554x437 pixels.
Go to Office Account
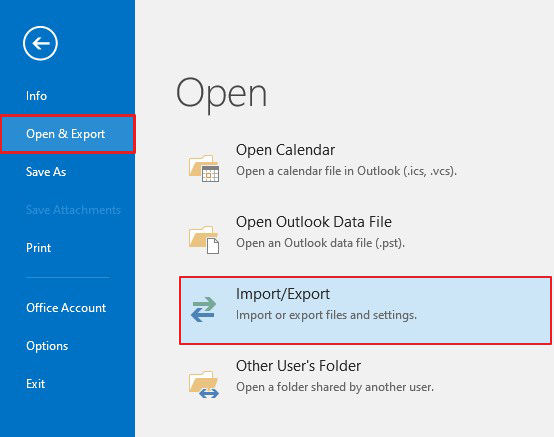click(x=66, y=308)
